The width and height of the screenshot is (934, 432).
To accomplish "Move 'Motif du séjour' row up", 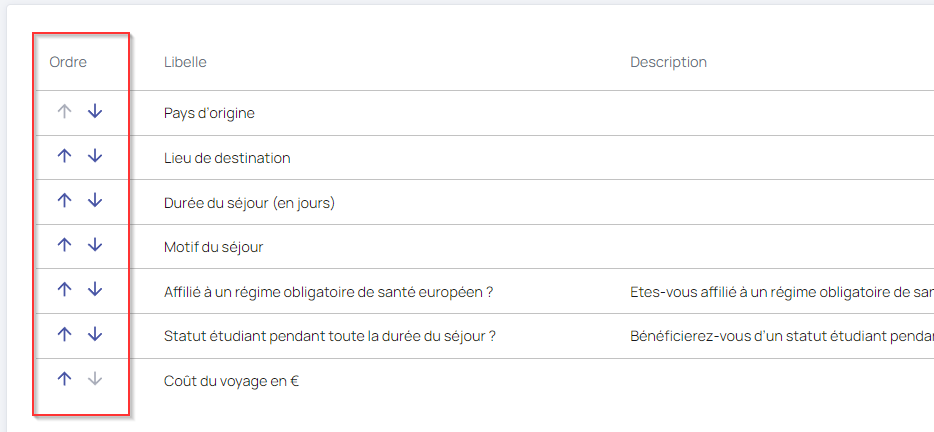I will 65,245.
